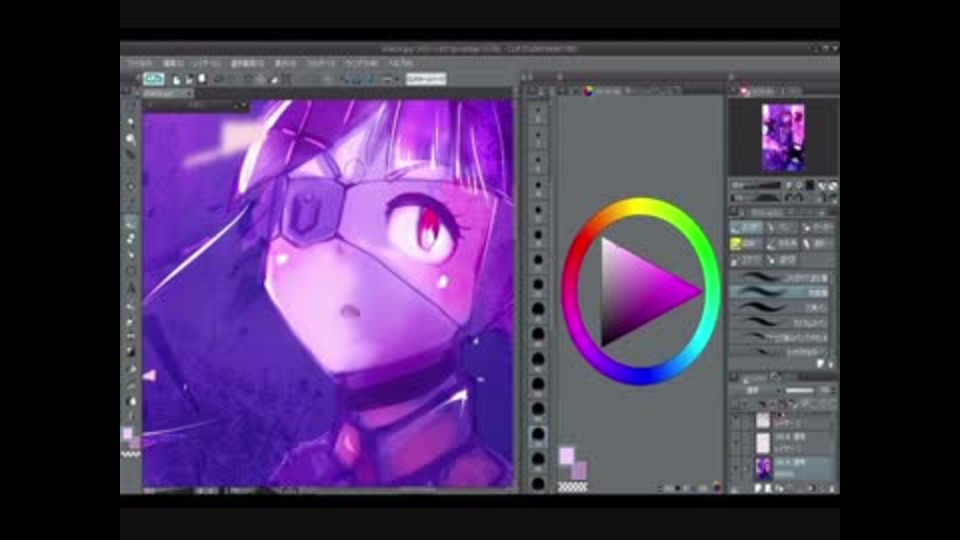Click the delete layer trash icon
The height and width of the screenshot is (540, 960).
[x=831, y=488]
